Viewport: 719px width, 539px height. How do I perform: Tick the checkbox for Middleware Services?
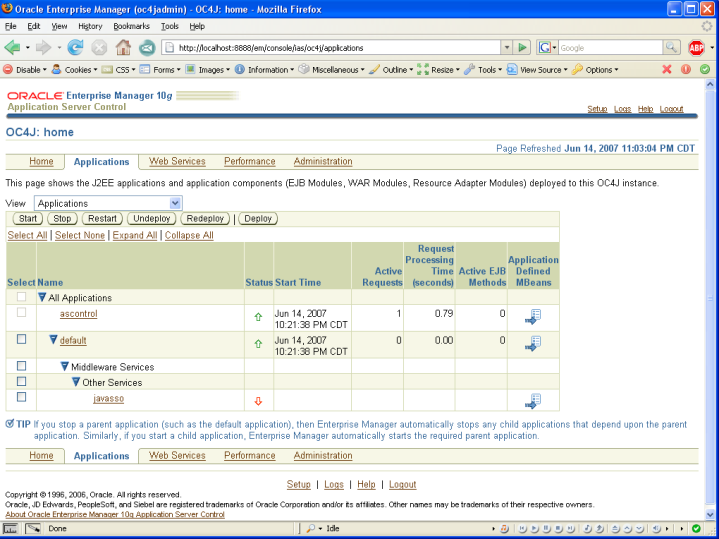(x=21, y=366)
